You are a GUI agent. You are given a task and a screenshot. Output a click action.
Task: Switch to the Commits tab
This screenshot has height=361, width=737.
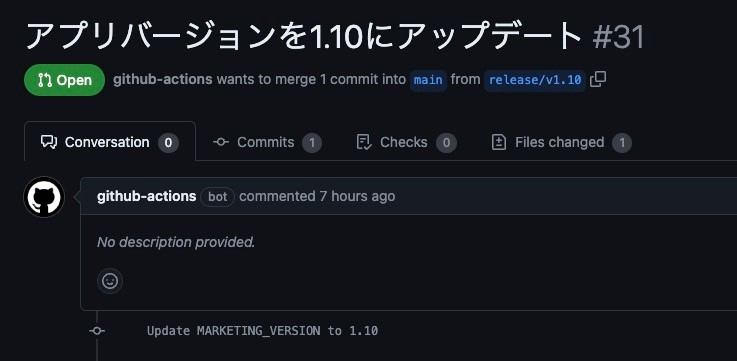(267, 142)
